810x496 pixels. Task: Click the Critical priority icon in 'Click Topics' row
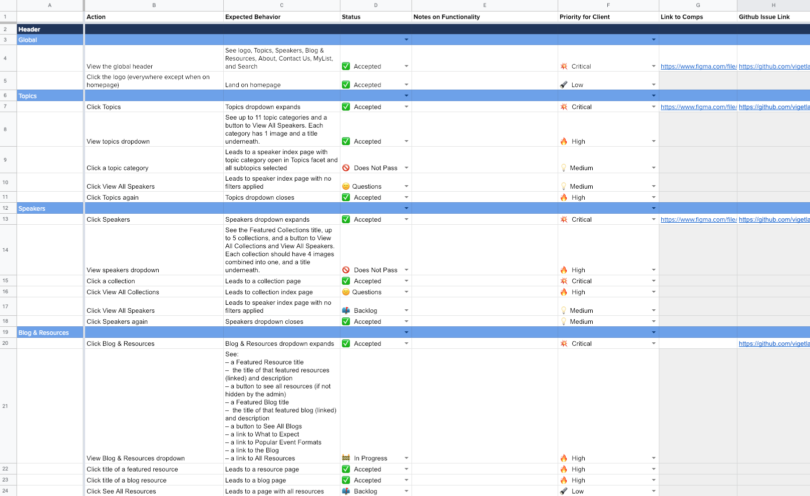564,107
